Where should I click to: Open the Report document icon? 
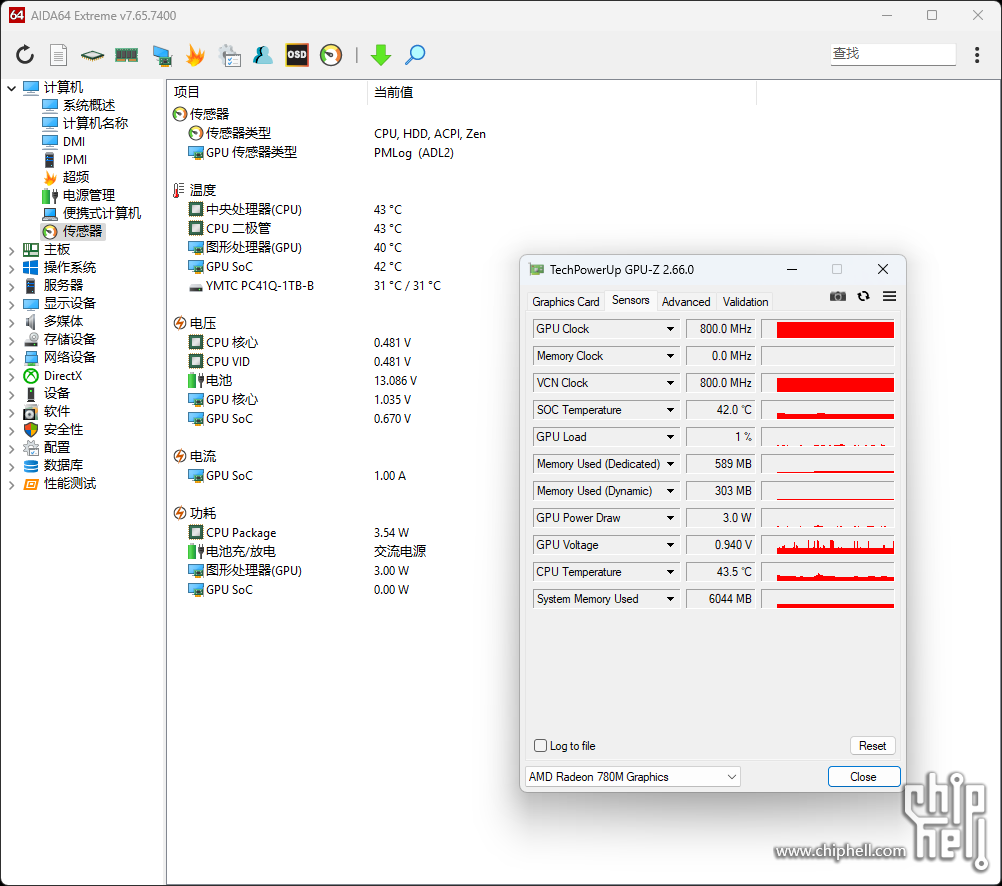click(x=58, y=55)
